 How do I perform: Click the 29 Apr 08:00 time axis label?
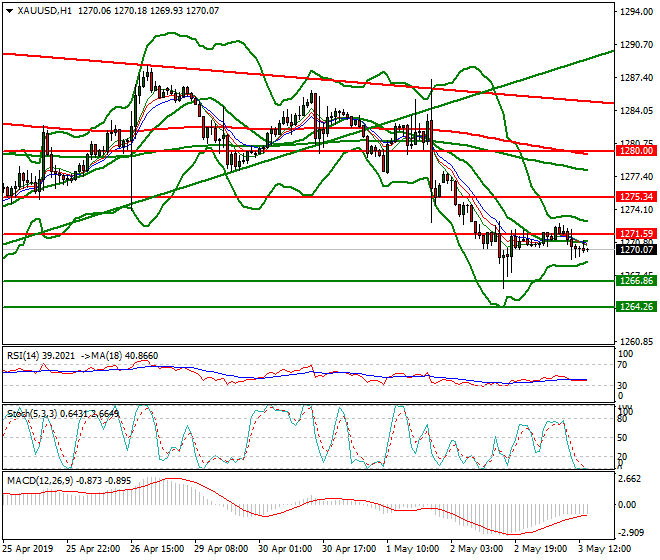[221, 549]
